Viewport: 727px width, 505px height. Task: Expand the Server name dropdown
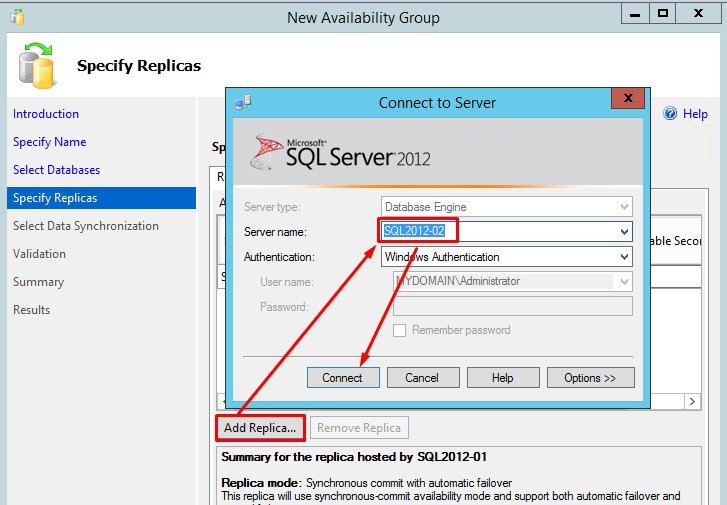(x=624, y=232)
